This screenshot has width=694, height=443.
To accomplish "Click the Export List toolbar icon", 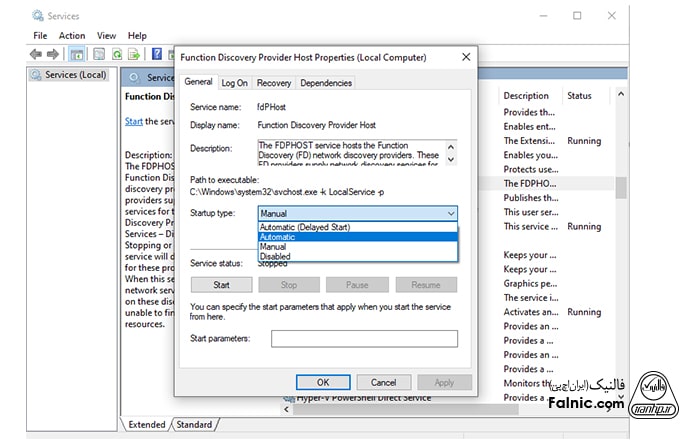I will (135, 54).
